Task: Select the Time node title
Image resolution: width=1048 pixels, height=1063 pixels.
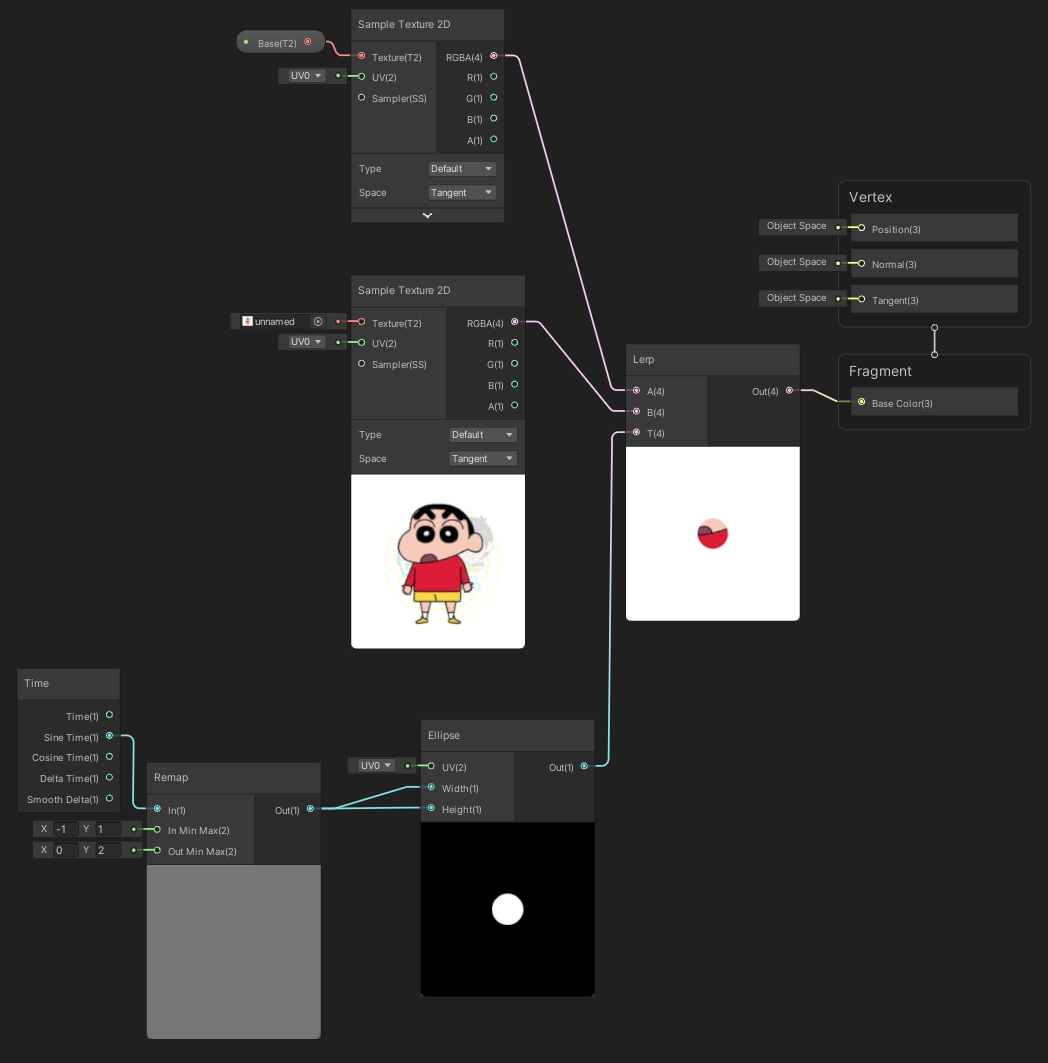Action: point(68,683)
